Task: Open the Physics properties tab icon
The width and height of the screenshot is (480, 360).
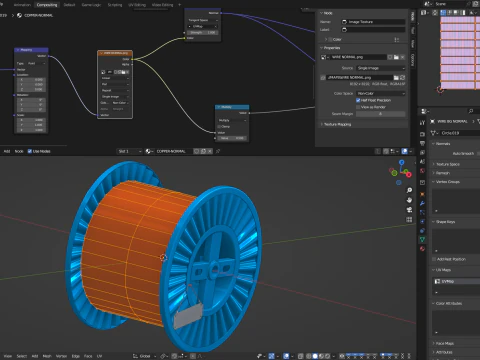Action: [422, 221]
